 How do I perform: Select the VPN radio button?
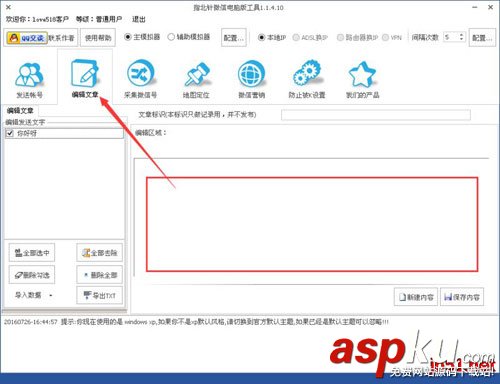385,37
